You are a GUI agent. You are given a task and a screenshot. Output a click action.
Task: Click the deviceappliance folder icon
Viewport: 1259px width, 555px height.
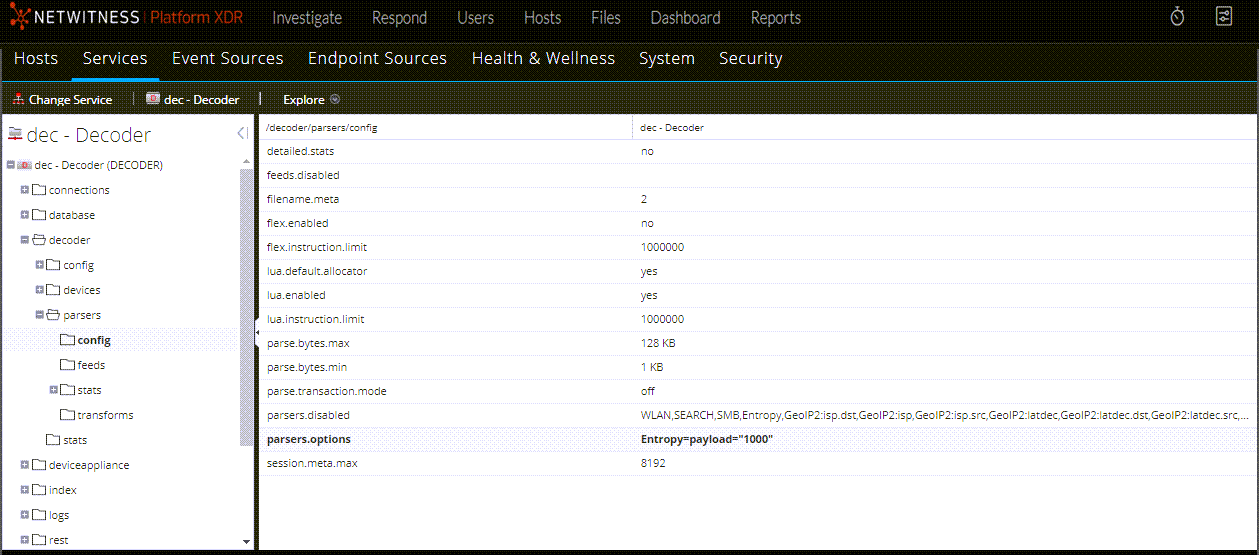click(x=39, y=465)
